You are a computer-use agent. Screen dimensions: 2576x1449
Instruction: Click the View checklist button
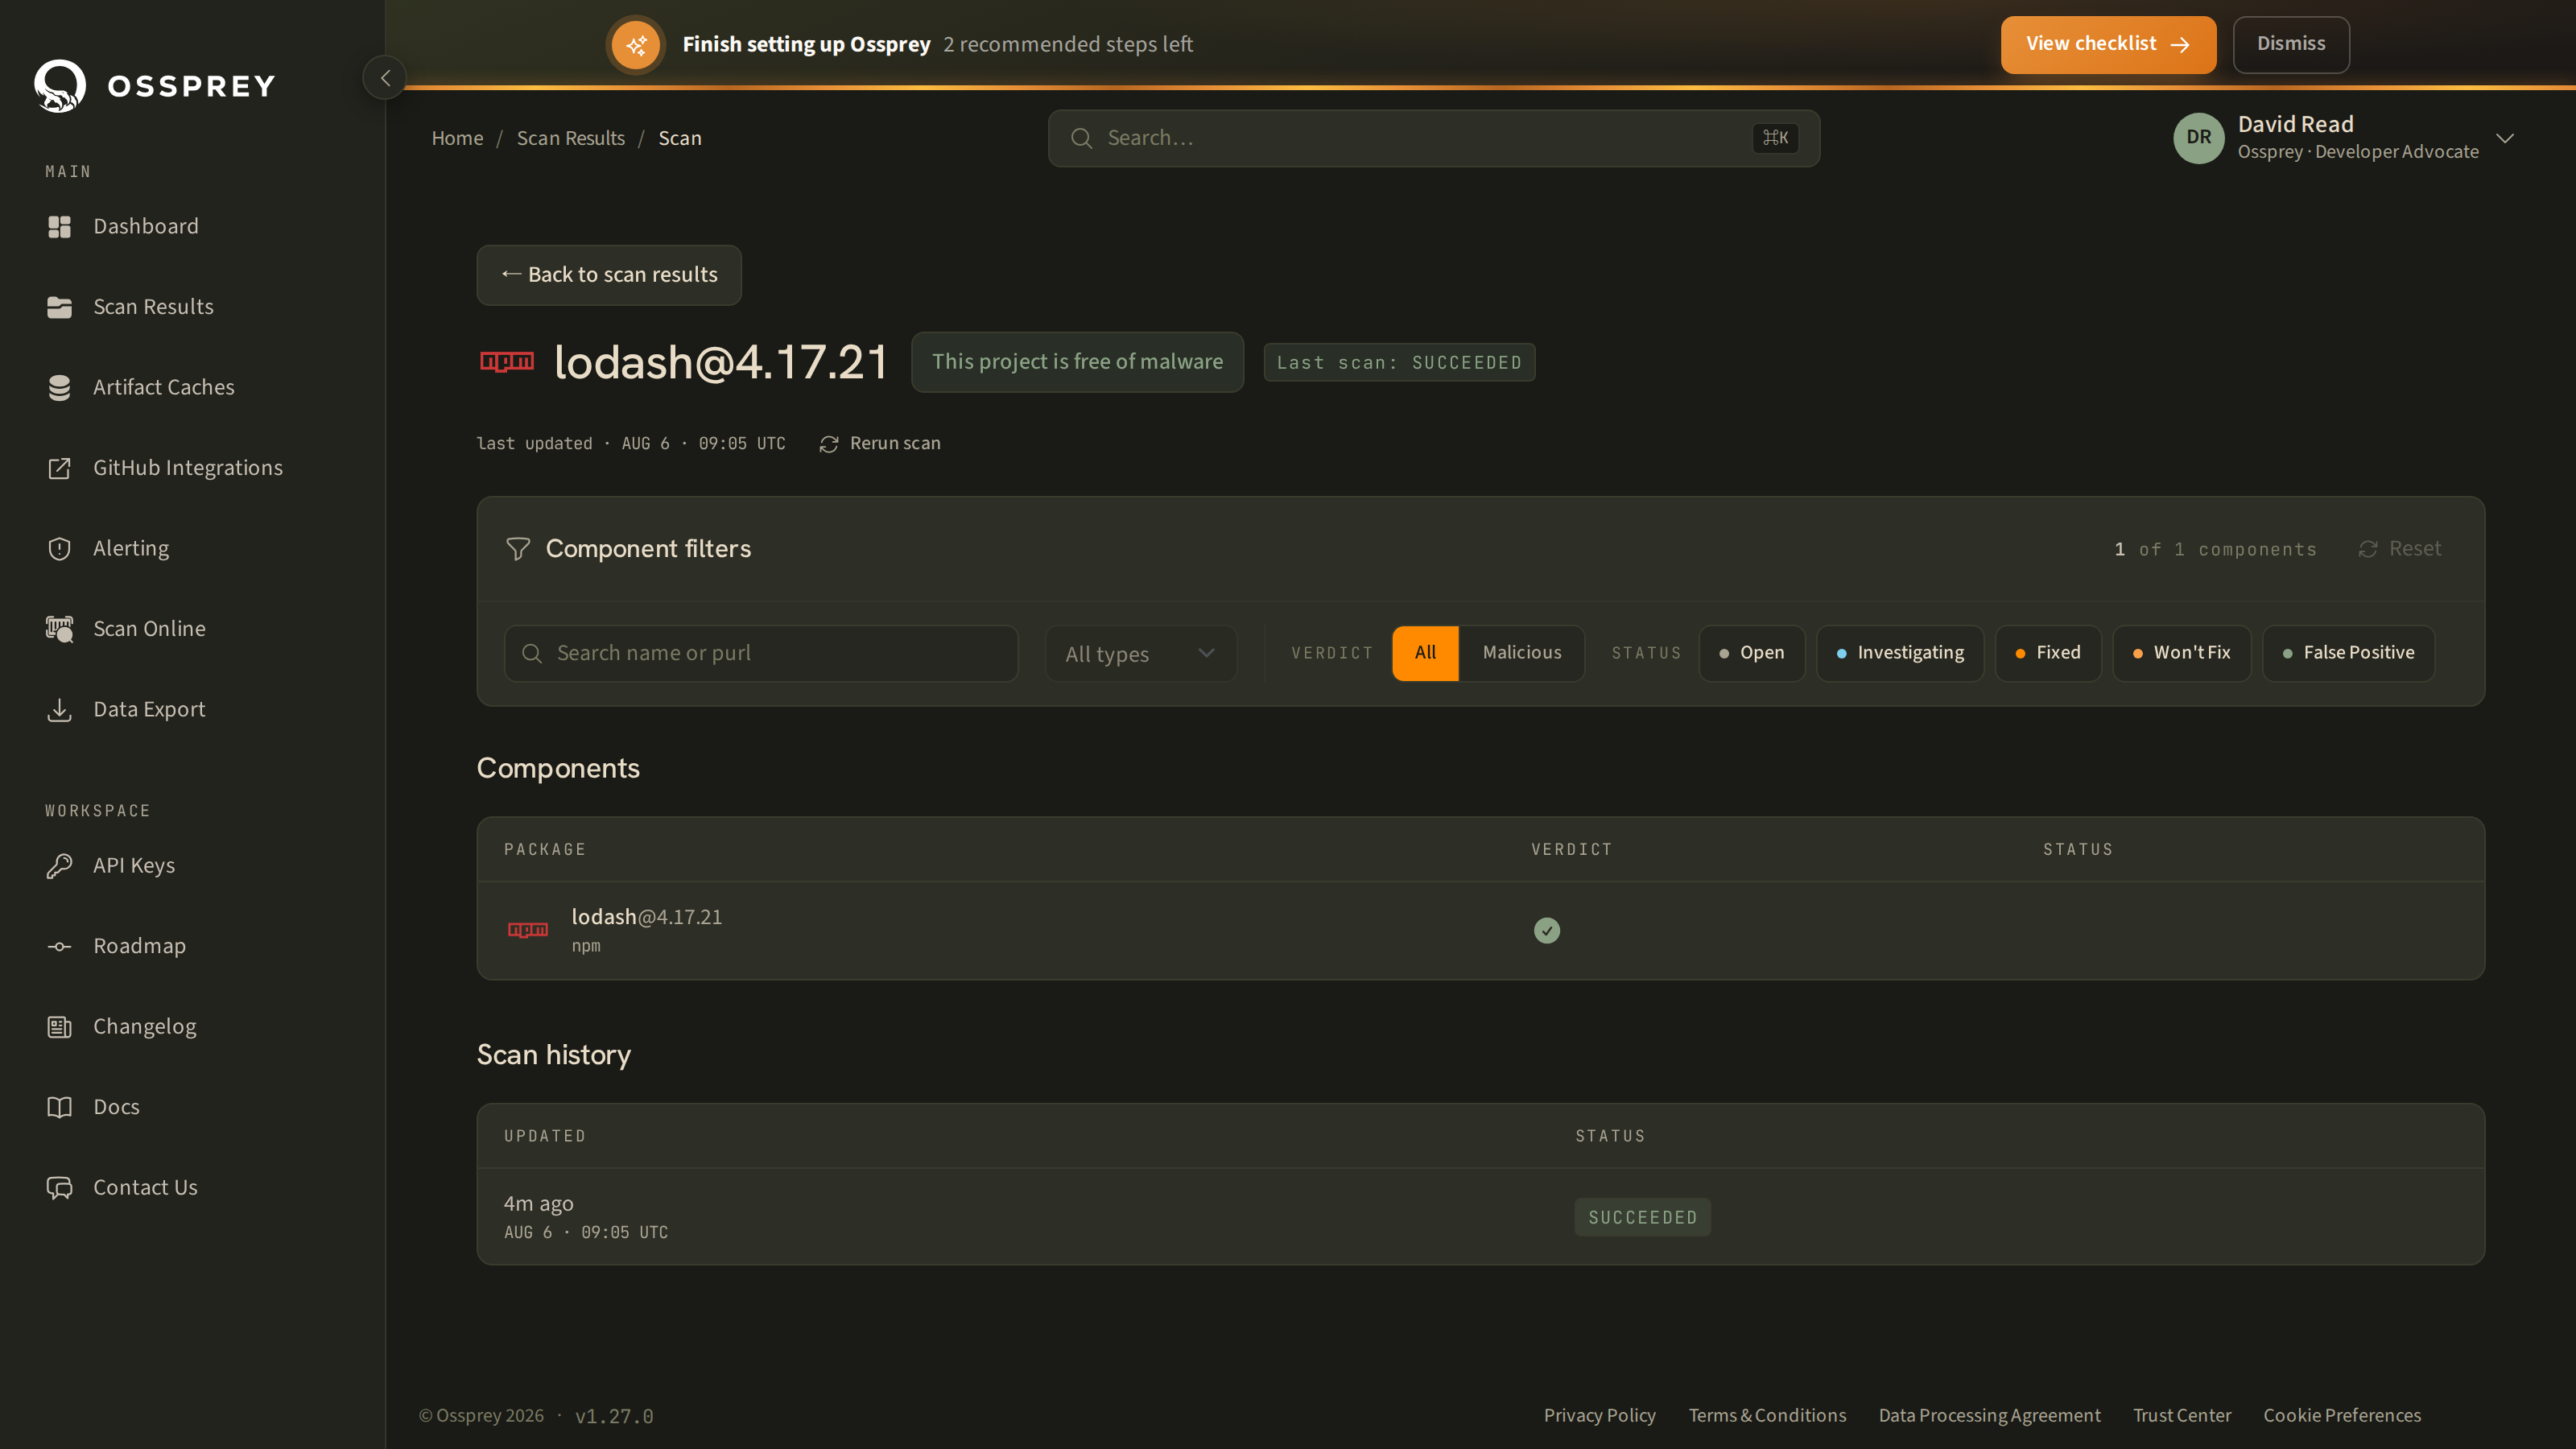2108,45
